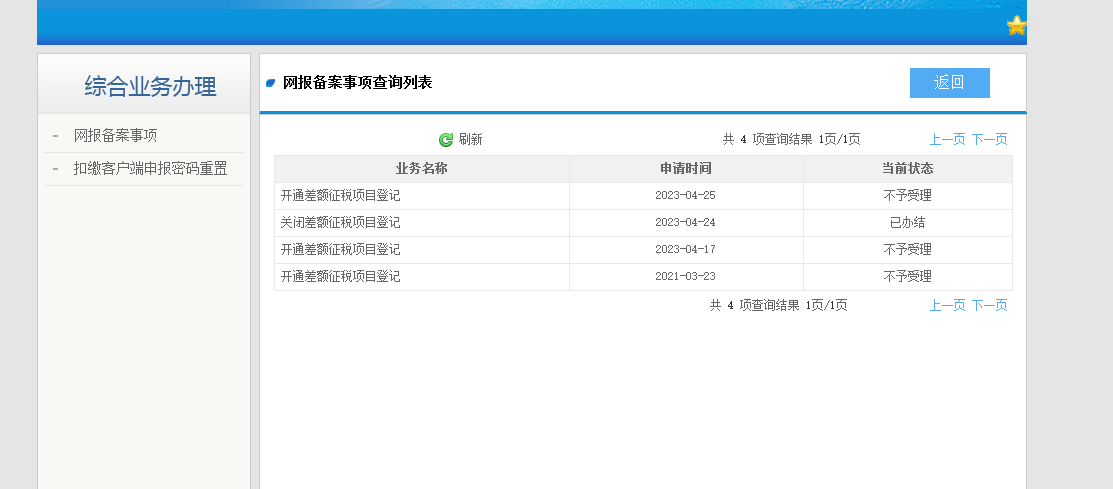Click the 申请时间 column header

click(x=685, y=169)
